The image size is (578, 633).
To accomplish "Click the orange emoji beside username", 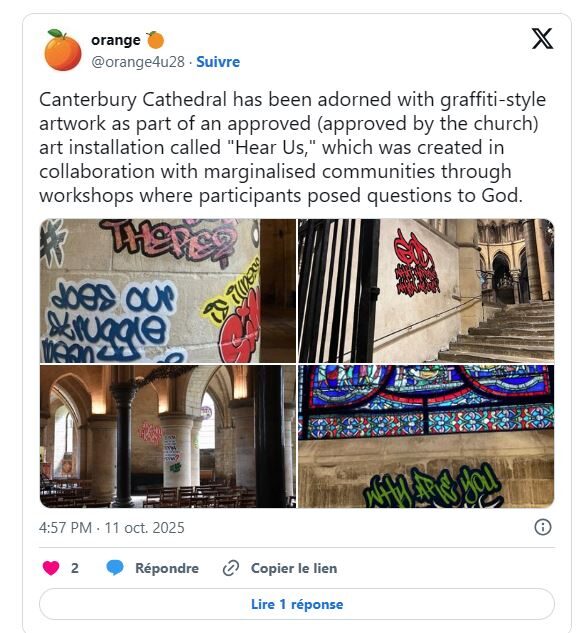I will coord(155,40).
